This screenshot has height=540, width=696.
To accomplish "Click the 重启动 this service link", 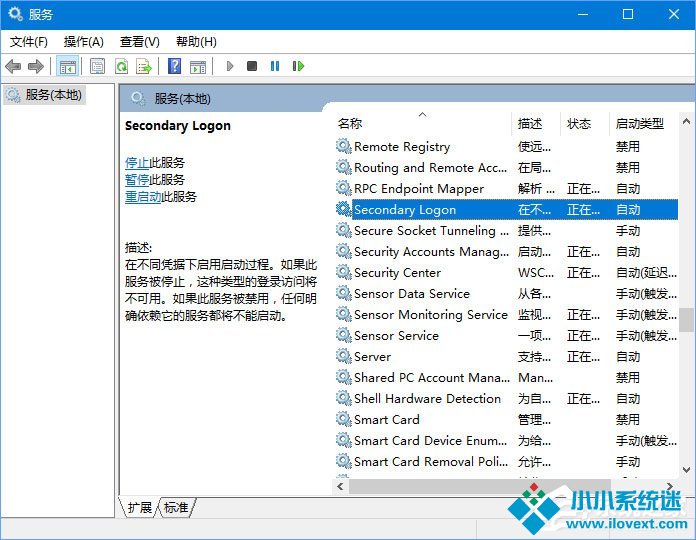I will pos(143,196).
